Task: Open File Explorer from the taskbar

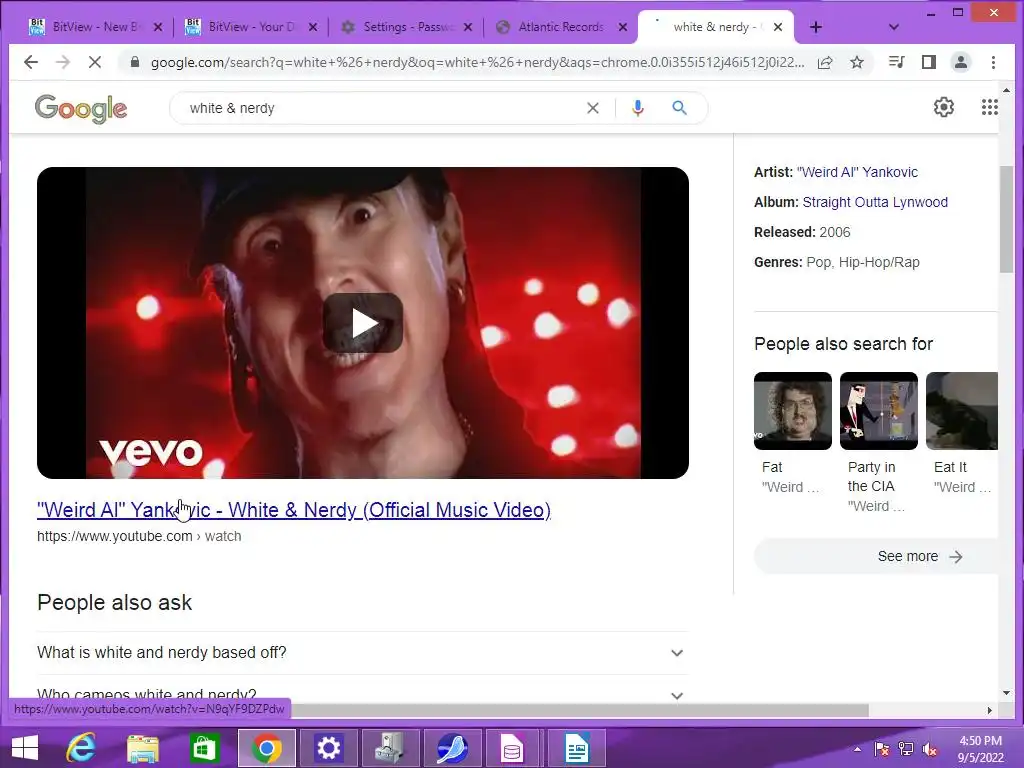Action: 142,748
